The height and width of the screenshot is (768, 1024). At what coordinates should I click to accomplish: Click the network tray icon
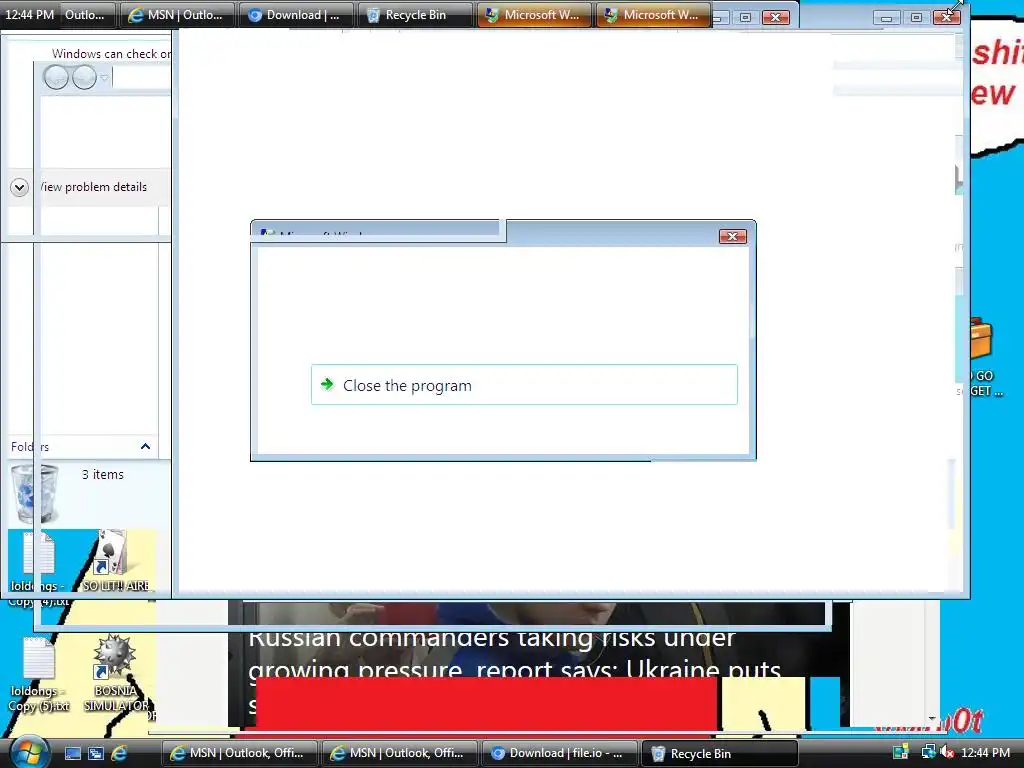point(927,753)
